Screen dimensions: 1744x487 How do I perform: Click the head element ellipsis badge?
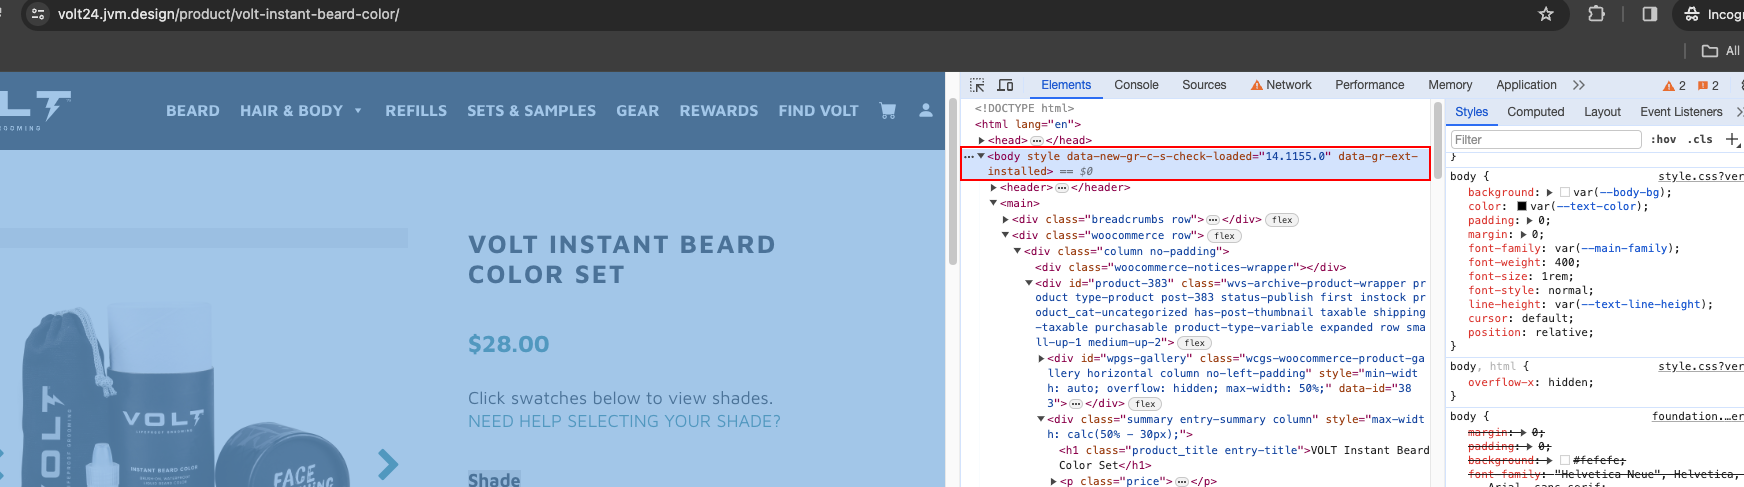coord(1037,141)
